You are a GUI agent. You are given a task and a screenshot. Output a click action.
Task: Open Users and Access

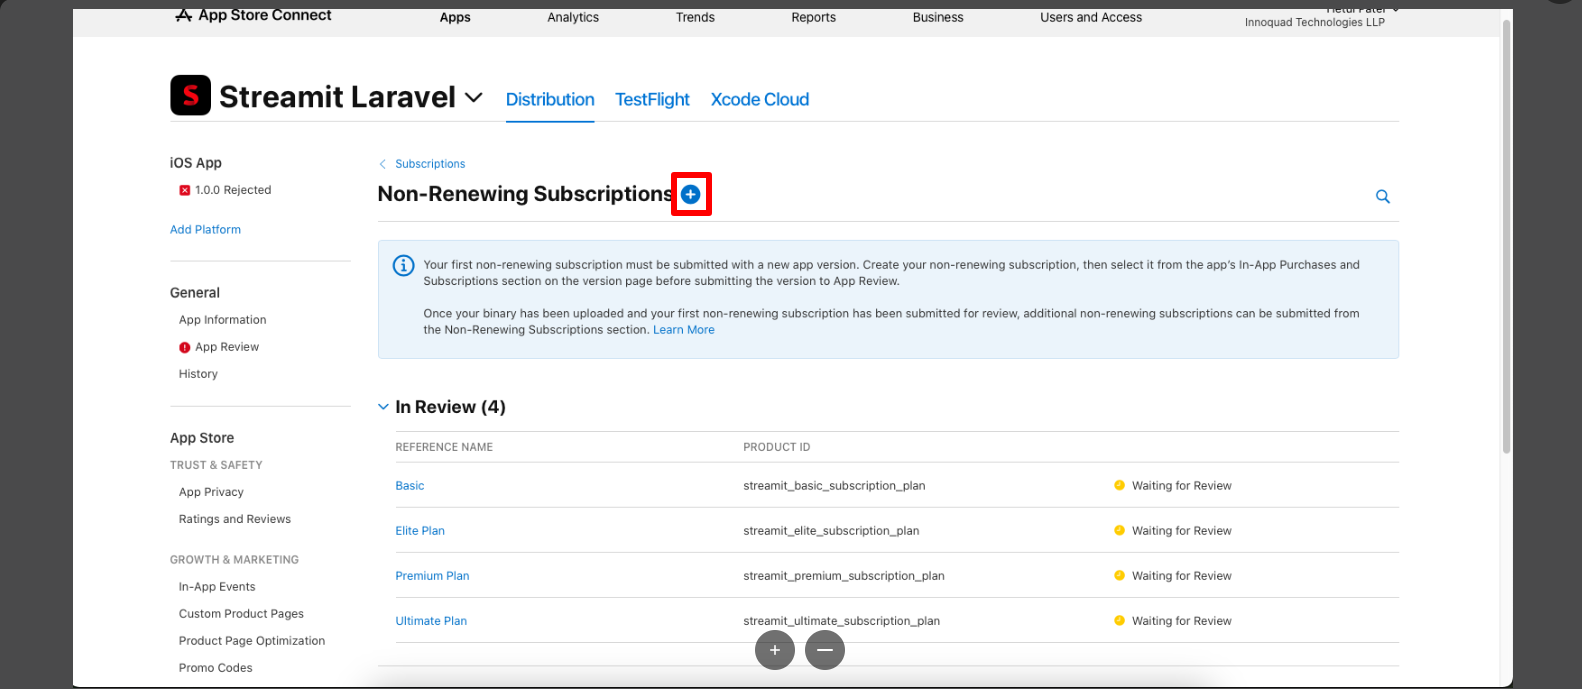tap(1091, 17)
